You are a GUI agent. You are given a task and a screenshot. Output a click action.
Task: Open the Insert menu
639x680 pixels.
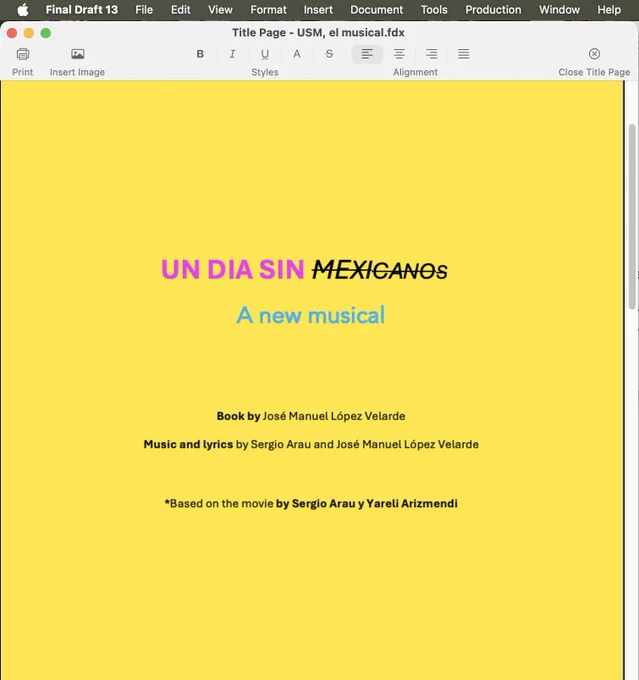coord(318,10)
